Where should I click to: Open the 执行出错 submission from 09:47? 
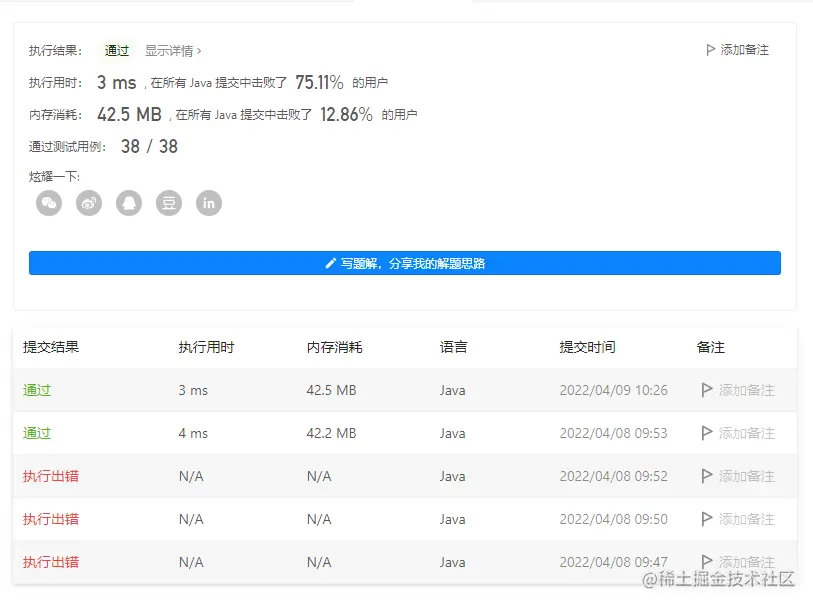tap(51, 562)
